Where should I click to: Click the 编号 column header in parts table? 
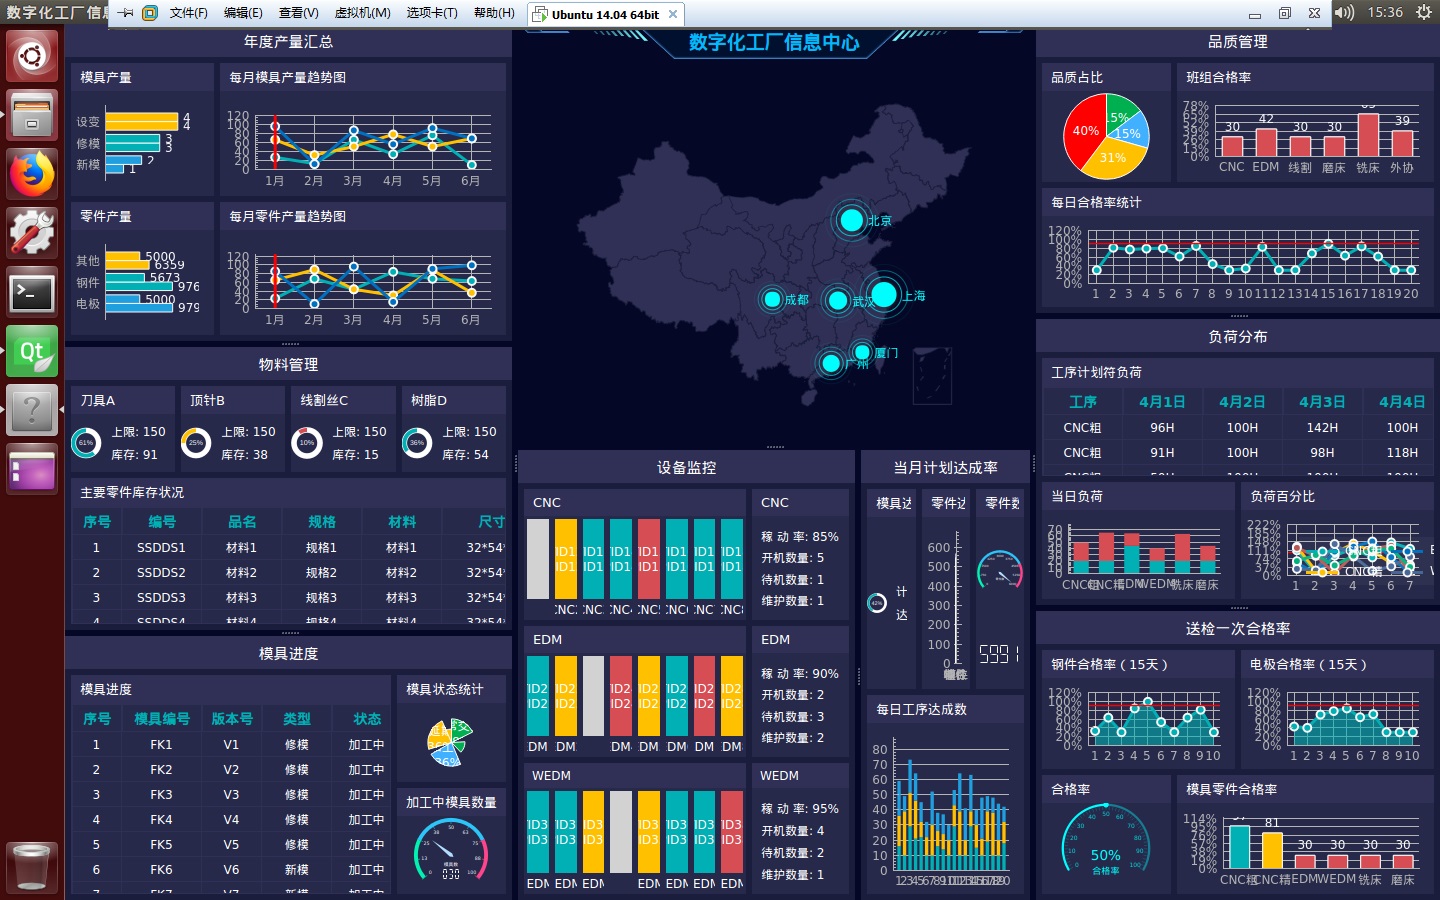(x=162, y=522)
